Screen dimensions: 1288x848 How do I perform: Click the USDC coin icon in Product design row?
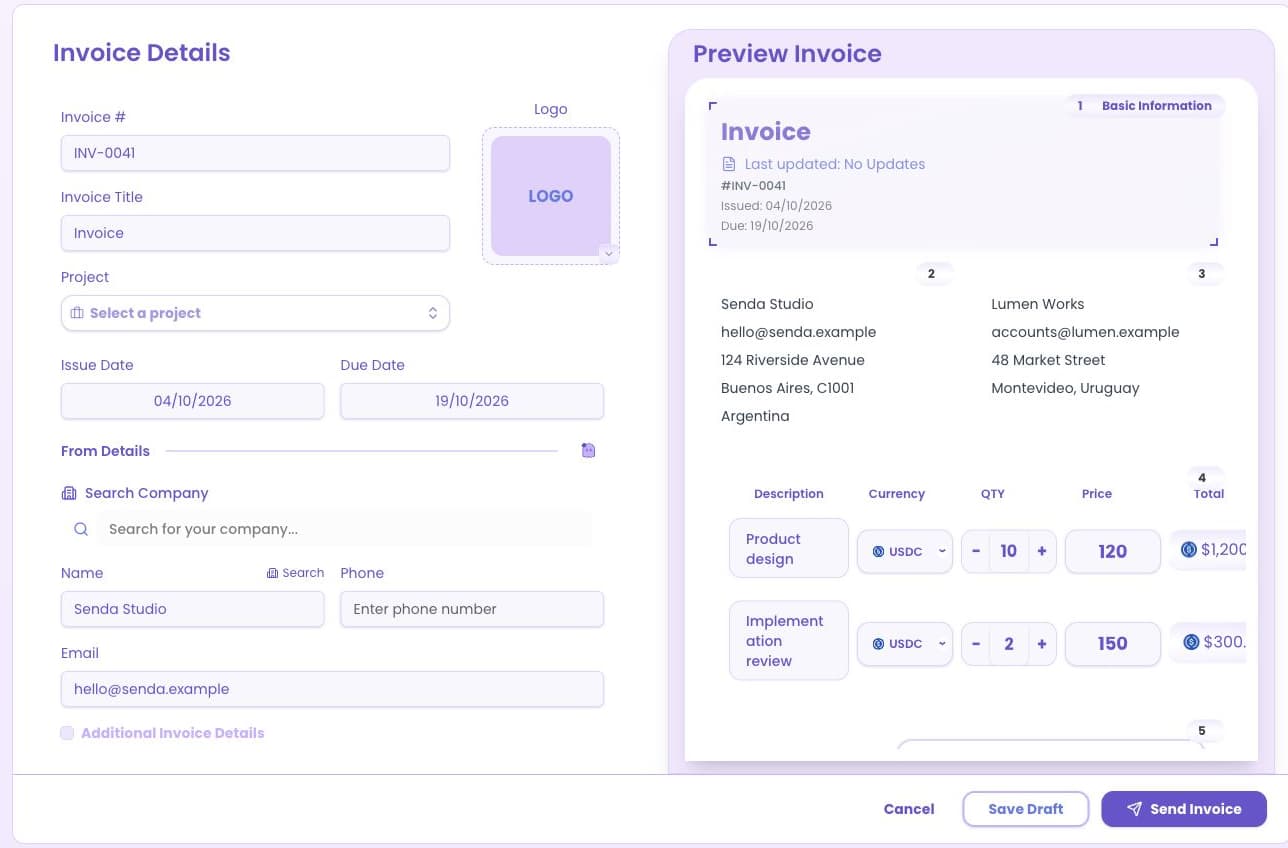pyautogui.click(x=878, y=552)
